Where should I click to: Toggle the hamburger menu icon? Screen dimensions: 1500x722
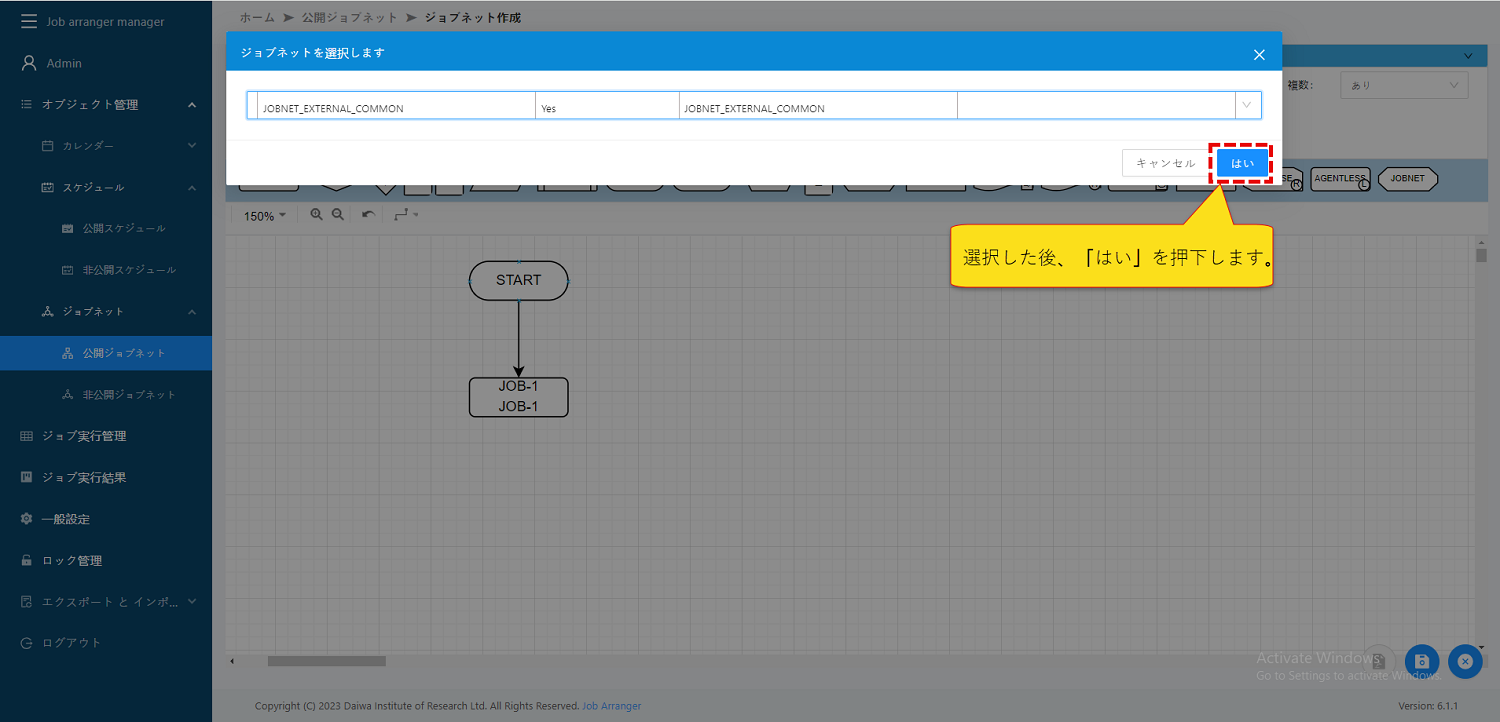29,21
